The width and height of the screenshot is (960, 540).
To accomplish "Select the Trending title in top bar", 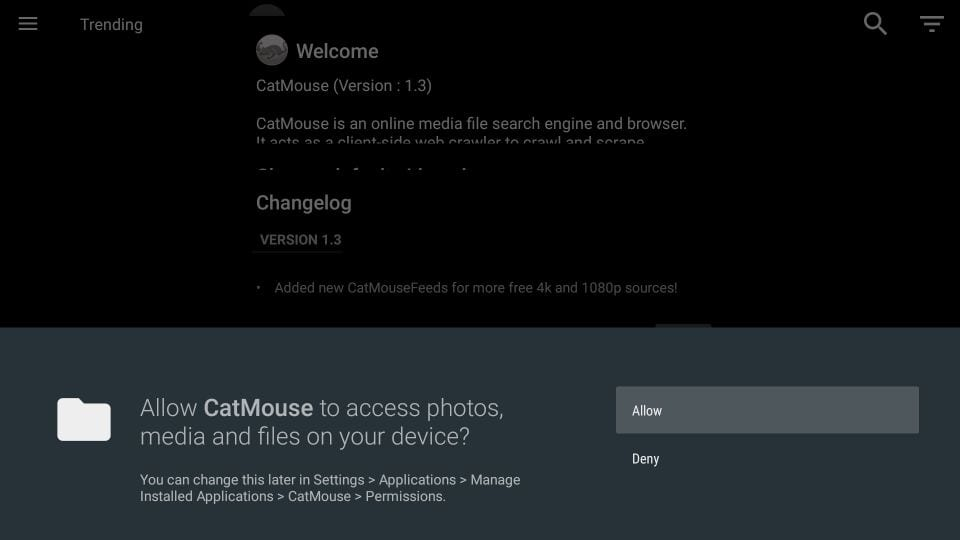I will [x=111, y=24].
